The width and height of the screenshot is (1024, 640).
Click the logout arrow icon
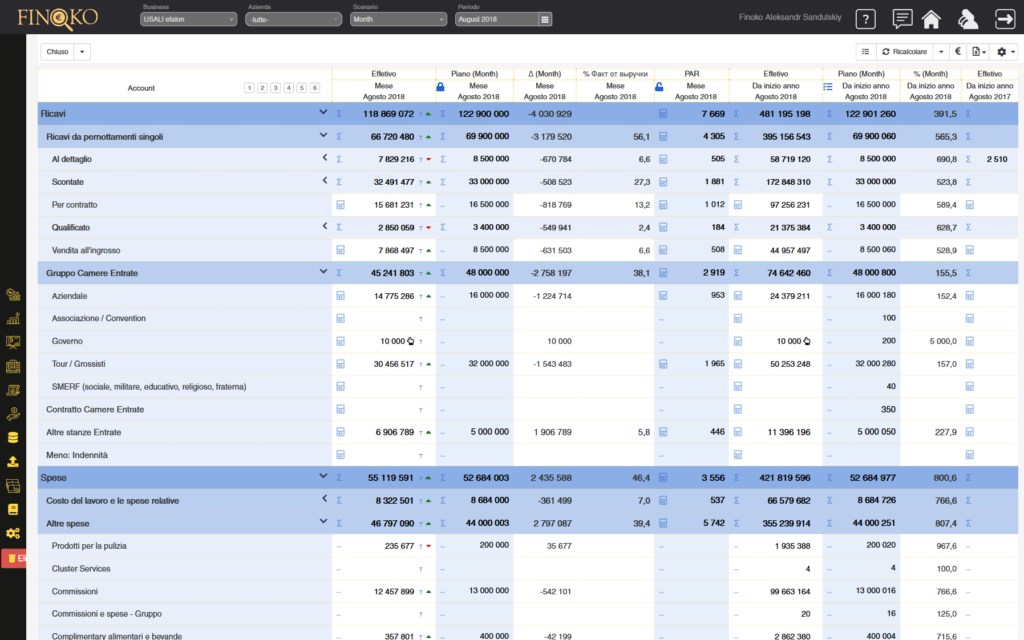pos(1004,19)
